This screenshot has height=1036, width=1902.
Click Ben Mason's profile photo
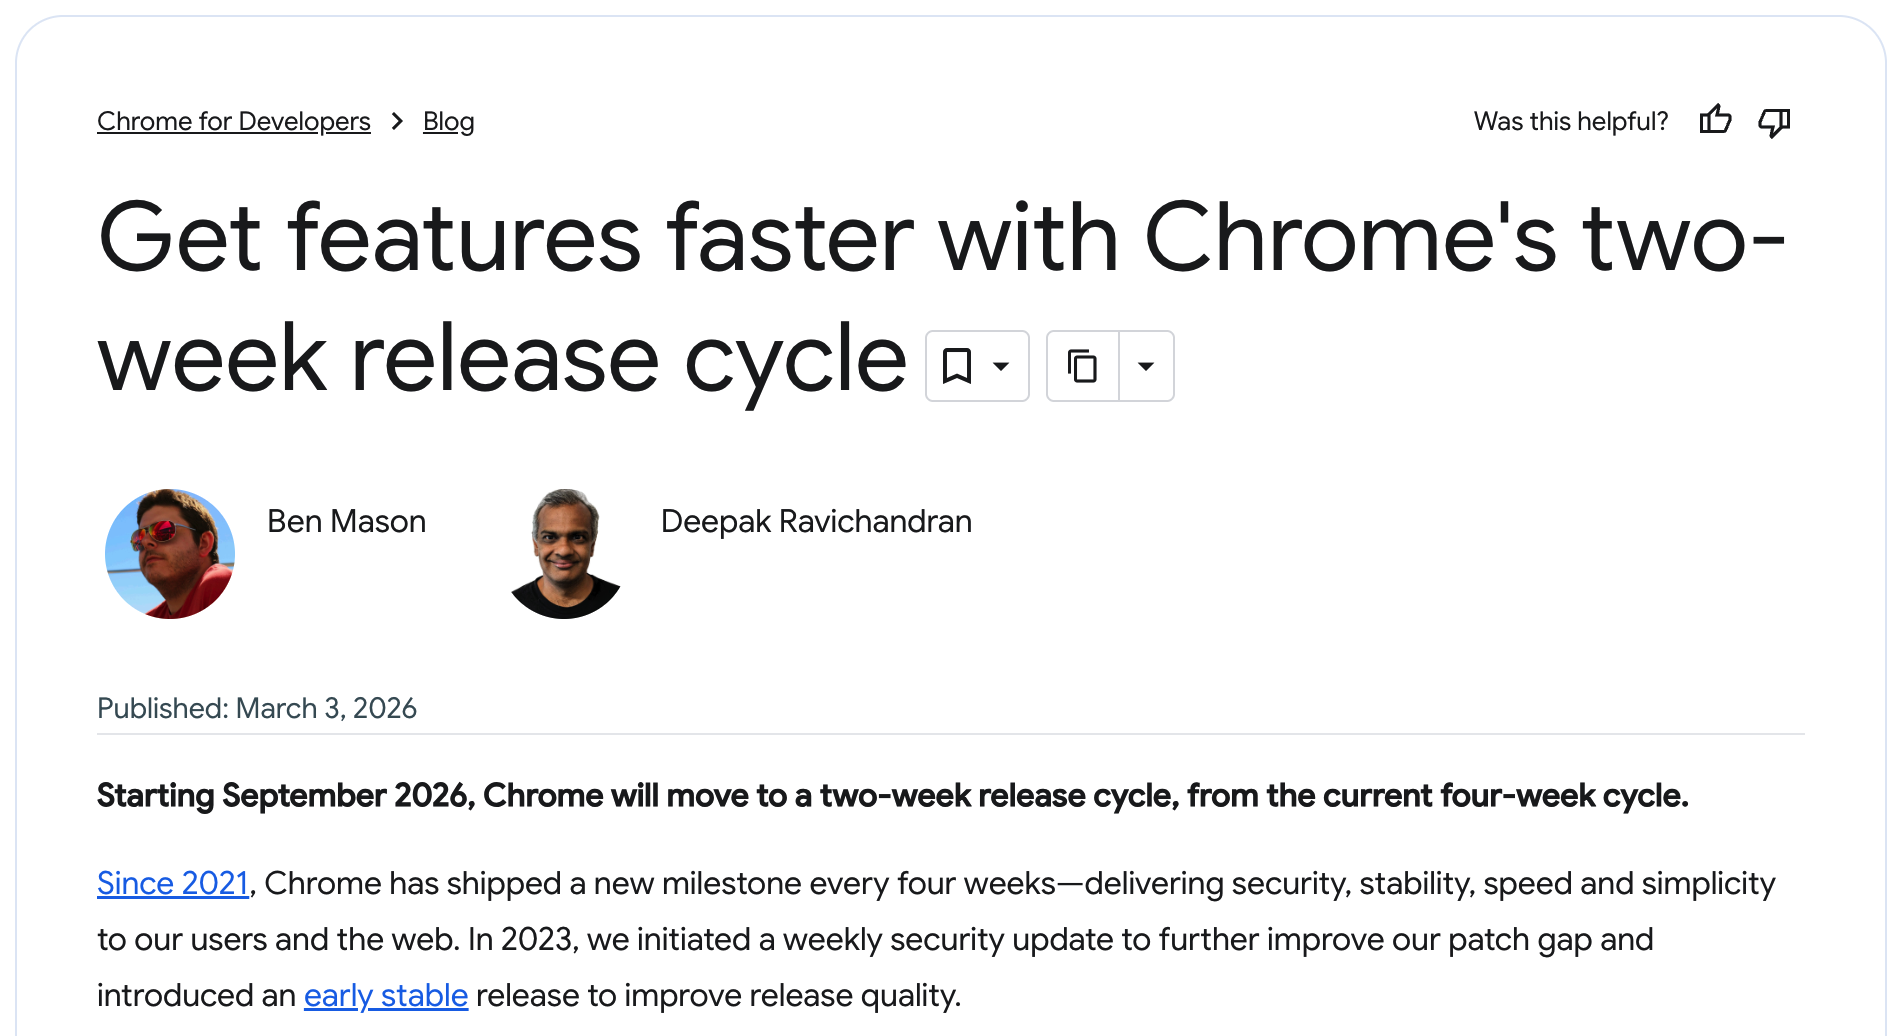click(170, 553)
